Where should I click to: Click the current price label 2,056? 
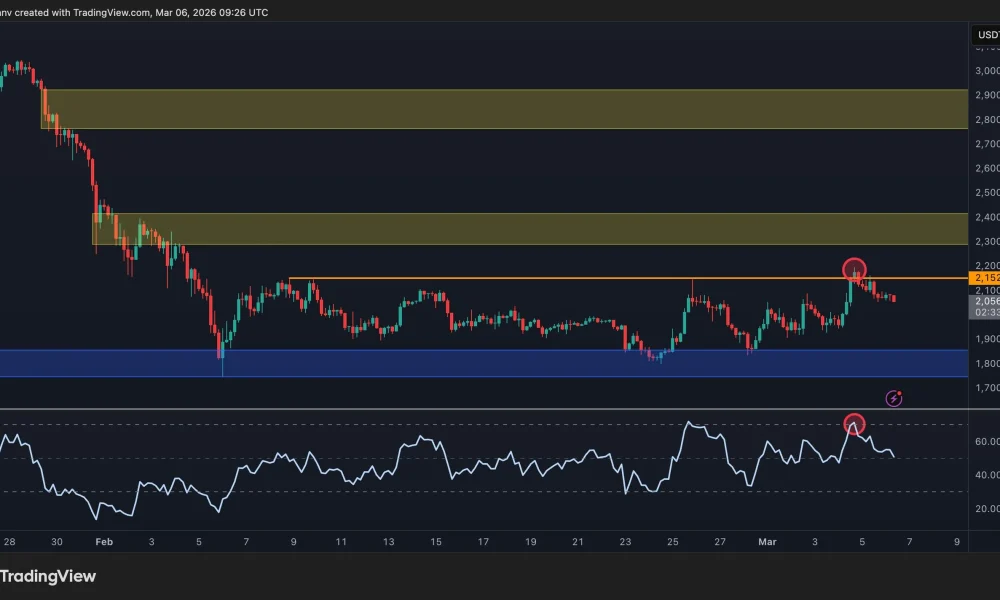[x=985, y=300]
